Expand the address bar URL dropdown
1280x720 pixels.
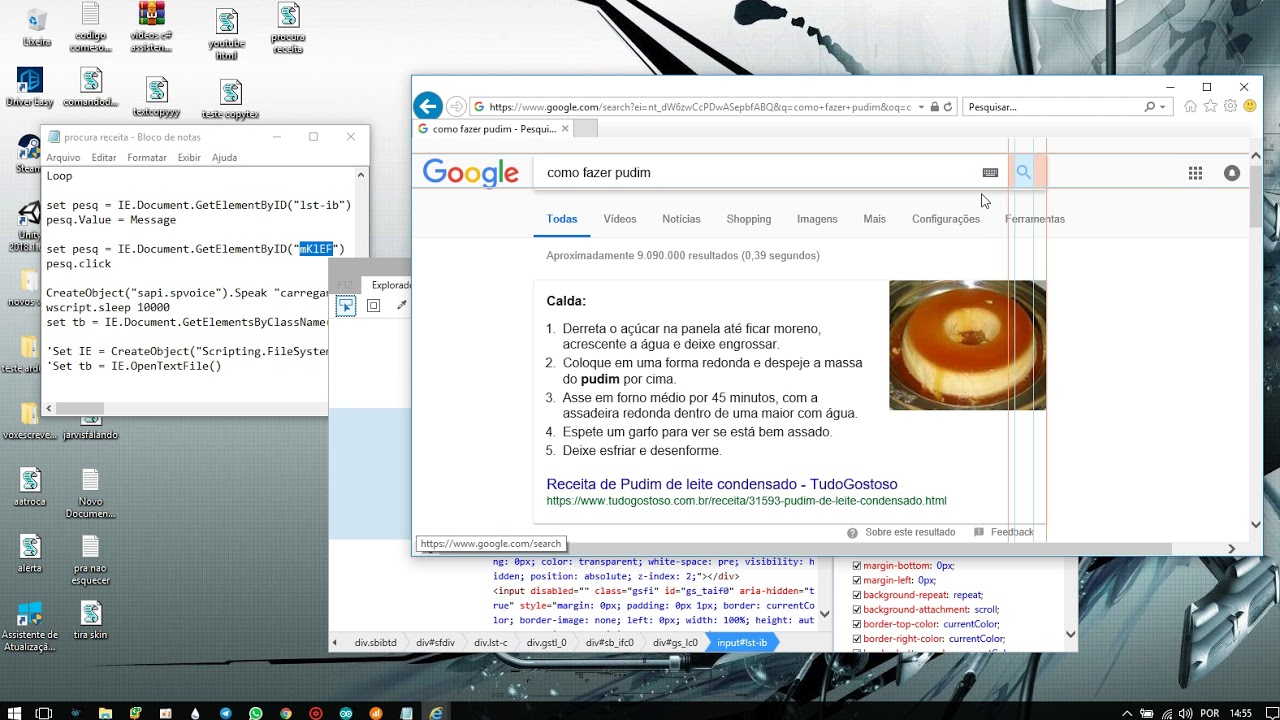(922, 107)
